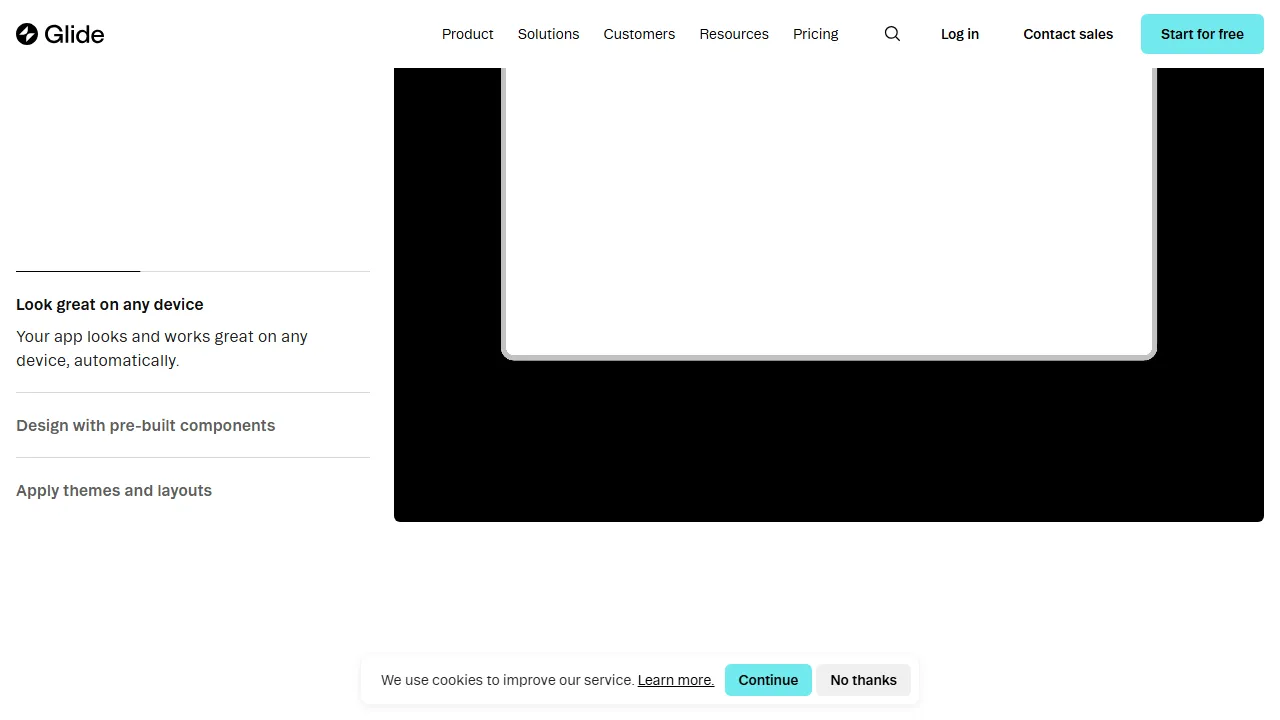
Task: Open the Solutions navigation menu
Action: tap(548, 34)
